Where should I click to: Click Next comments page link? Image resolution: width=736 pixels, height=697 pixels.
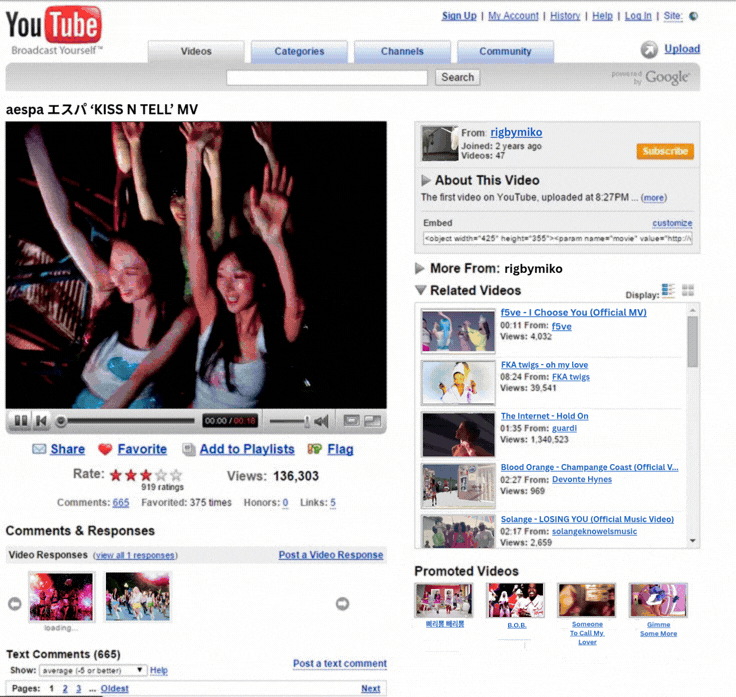(371, 689)
